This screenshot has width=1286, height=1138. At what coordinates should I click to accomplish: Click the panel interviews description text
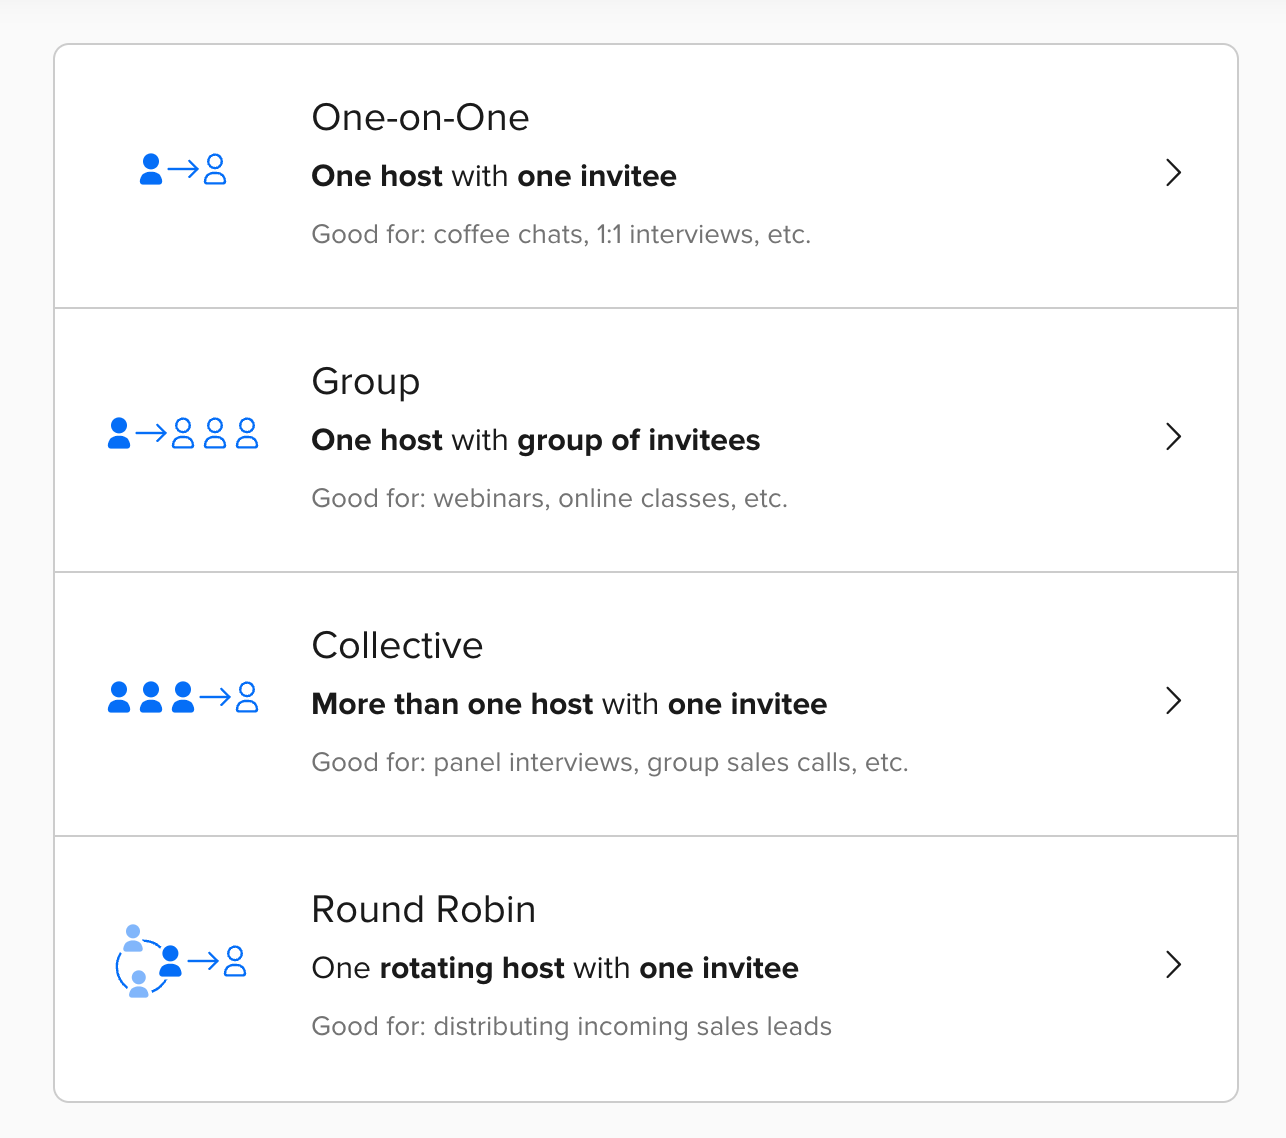coord(610,763)
